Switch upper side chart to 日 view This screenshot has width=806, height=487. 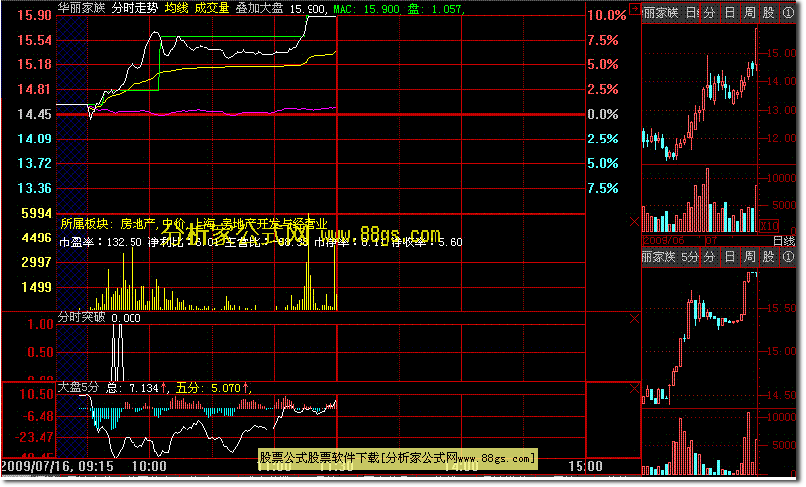pos(730,13)
